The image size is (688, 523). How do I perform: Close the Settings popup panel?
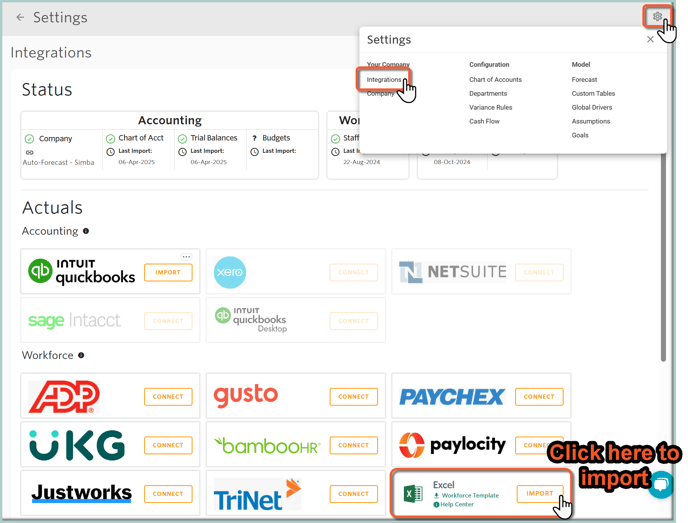650,40
